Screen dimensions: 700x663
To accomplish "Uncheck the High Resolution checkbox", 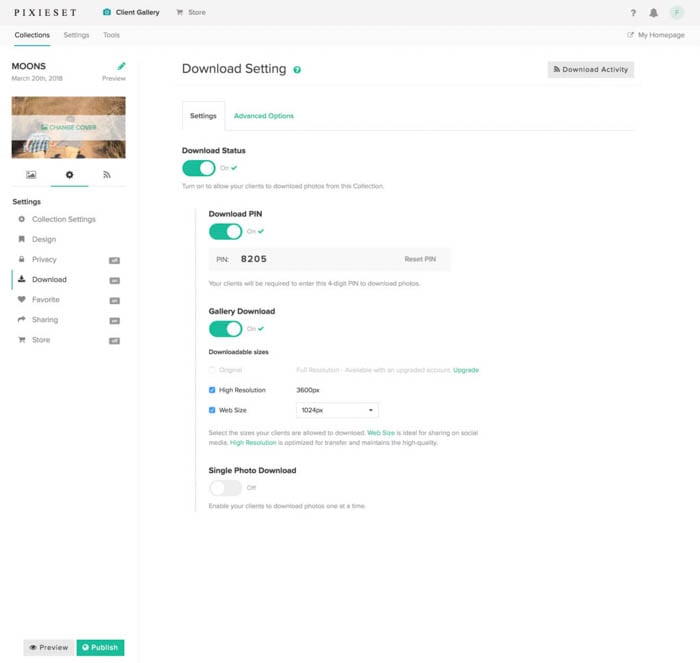I will (x=212, y=390).
